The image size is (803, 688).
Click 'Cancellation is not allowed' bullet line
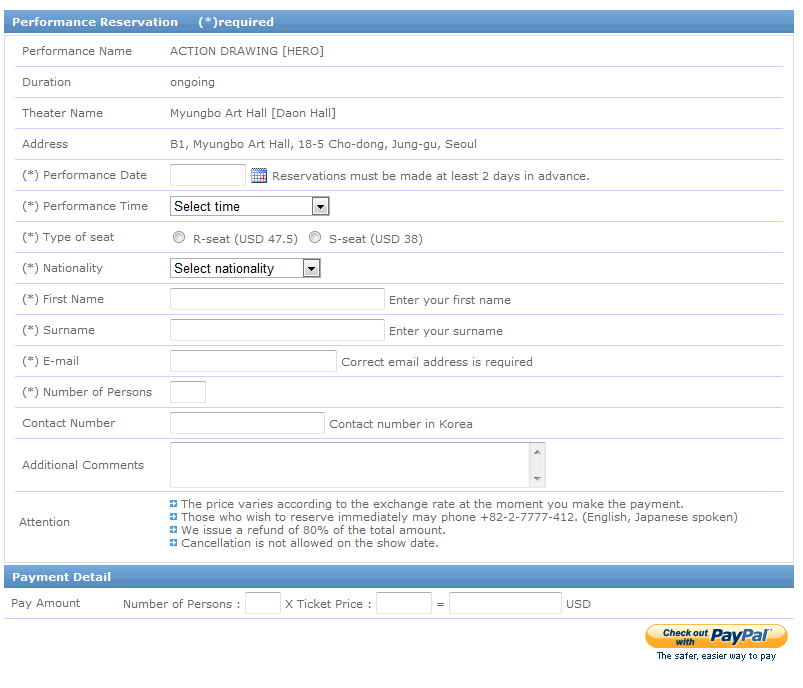(310, 544)
